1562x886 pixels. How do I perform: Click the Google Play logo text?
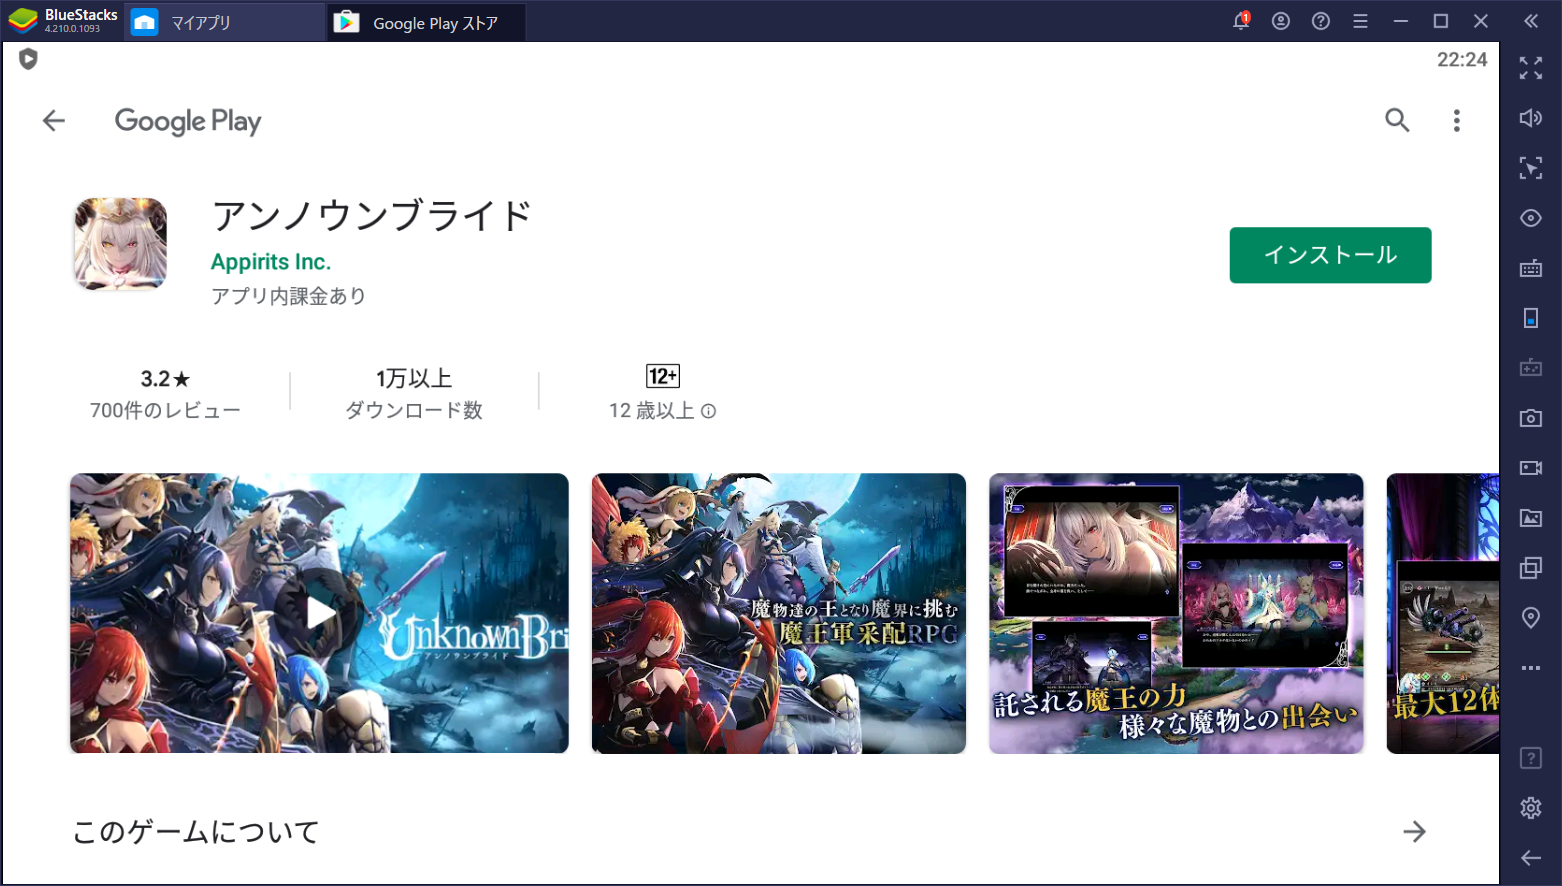pos(188,121)
